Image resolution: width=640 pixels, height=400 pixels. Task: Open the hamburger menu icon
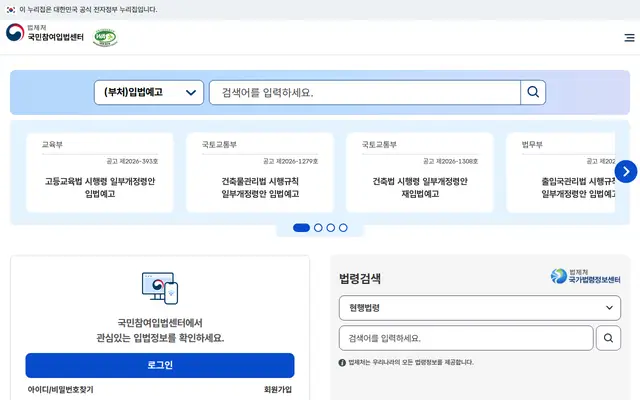pyautogui.click(x=629, y=38)
